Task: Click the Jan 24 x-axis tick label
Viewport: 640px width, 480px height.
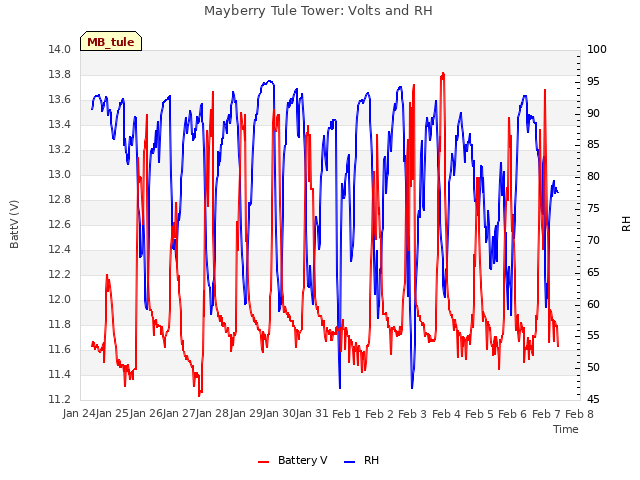Action: pos(79,414)
